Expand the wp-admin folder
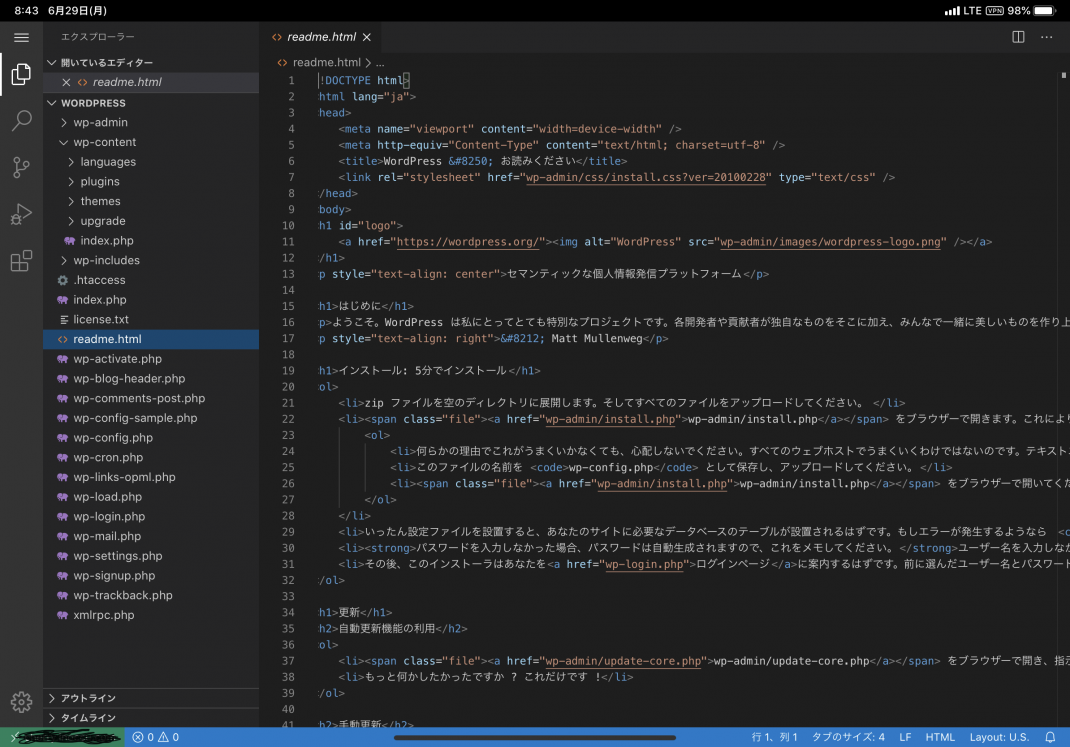Viewport: 1070px width, 747px height. pos(64,123)
